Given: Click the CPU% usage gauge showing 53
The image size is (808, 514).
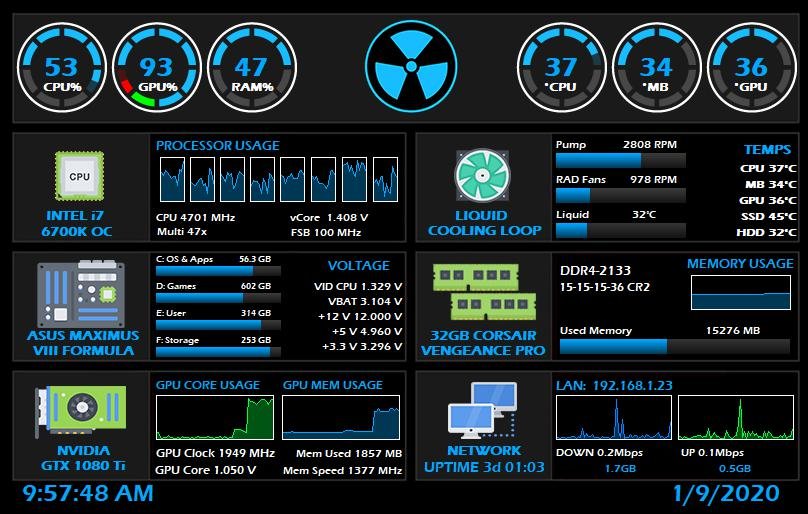Looking at the screenshot, I should [x=61, y=68].
